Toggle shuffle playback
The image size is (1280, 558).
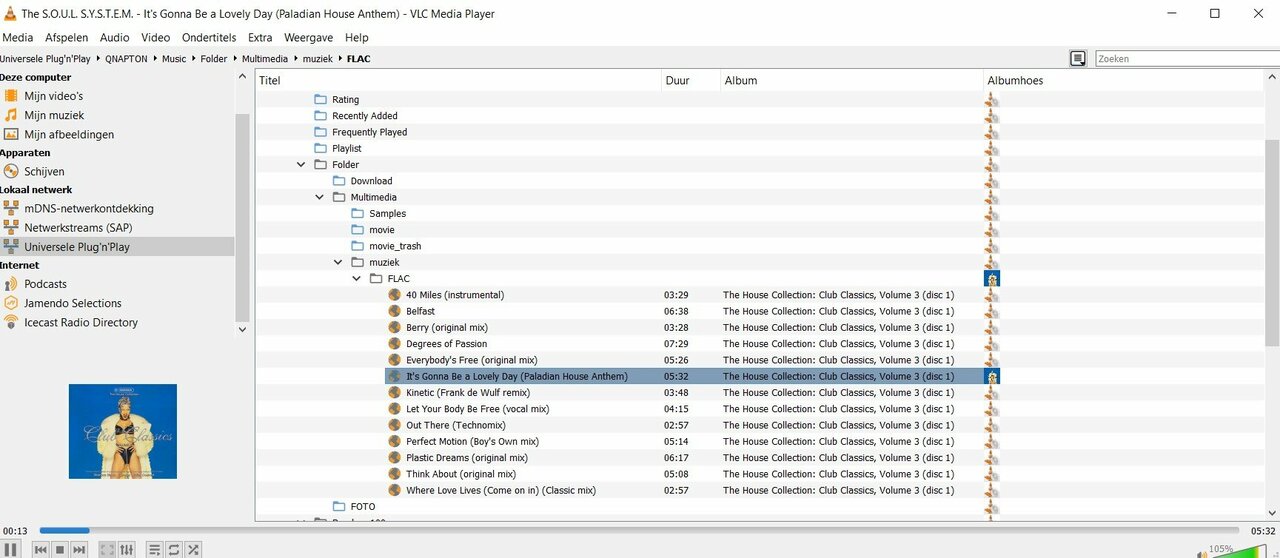[x=193, y=549]
